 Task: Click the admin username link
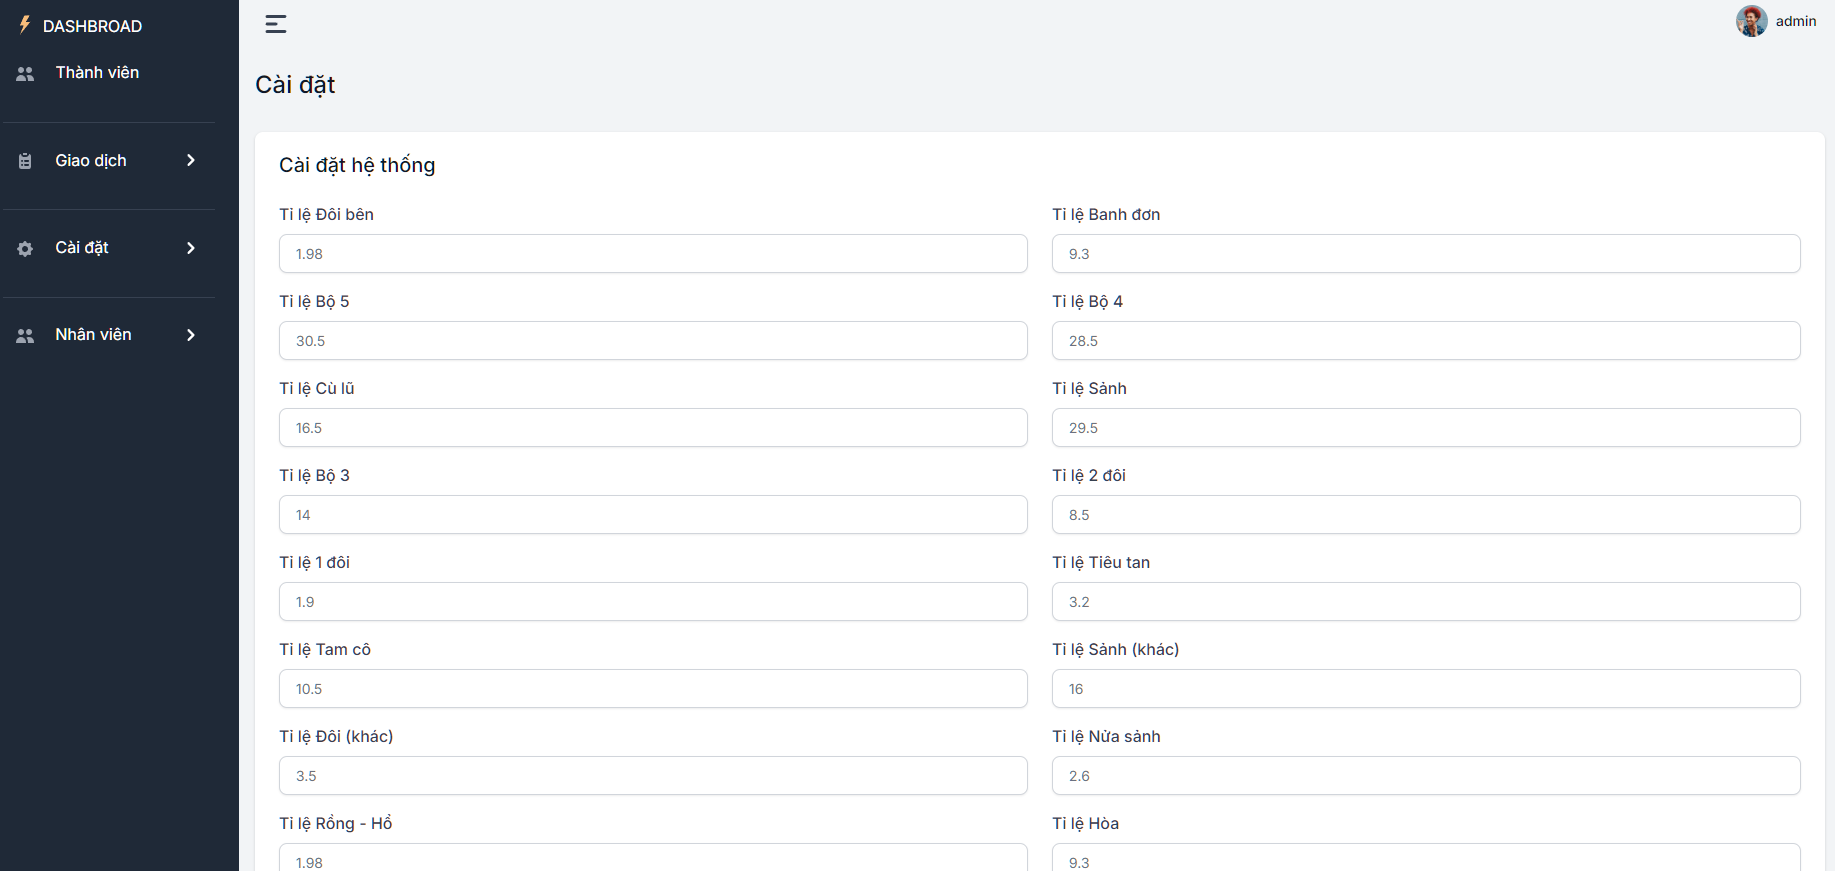coord(1795,21)
